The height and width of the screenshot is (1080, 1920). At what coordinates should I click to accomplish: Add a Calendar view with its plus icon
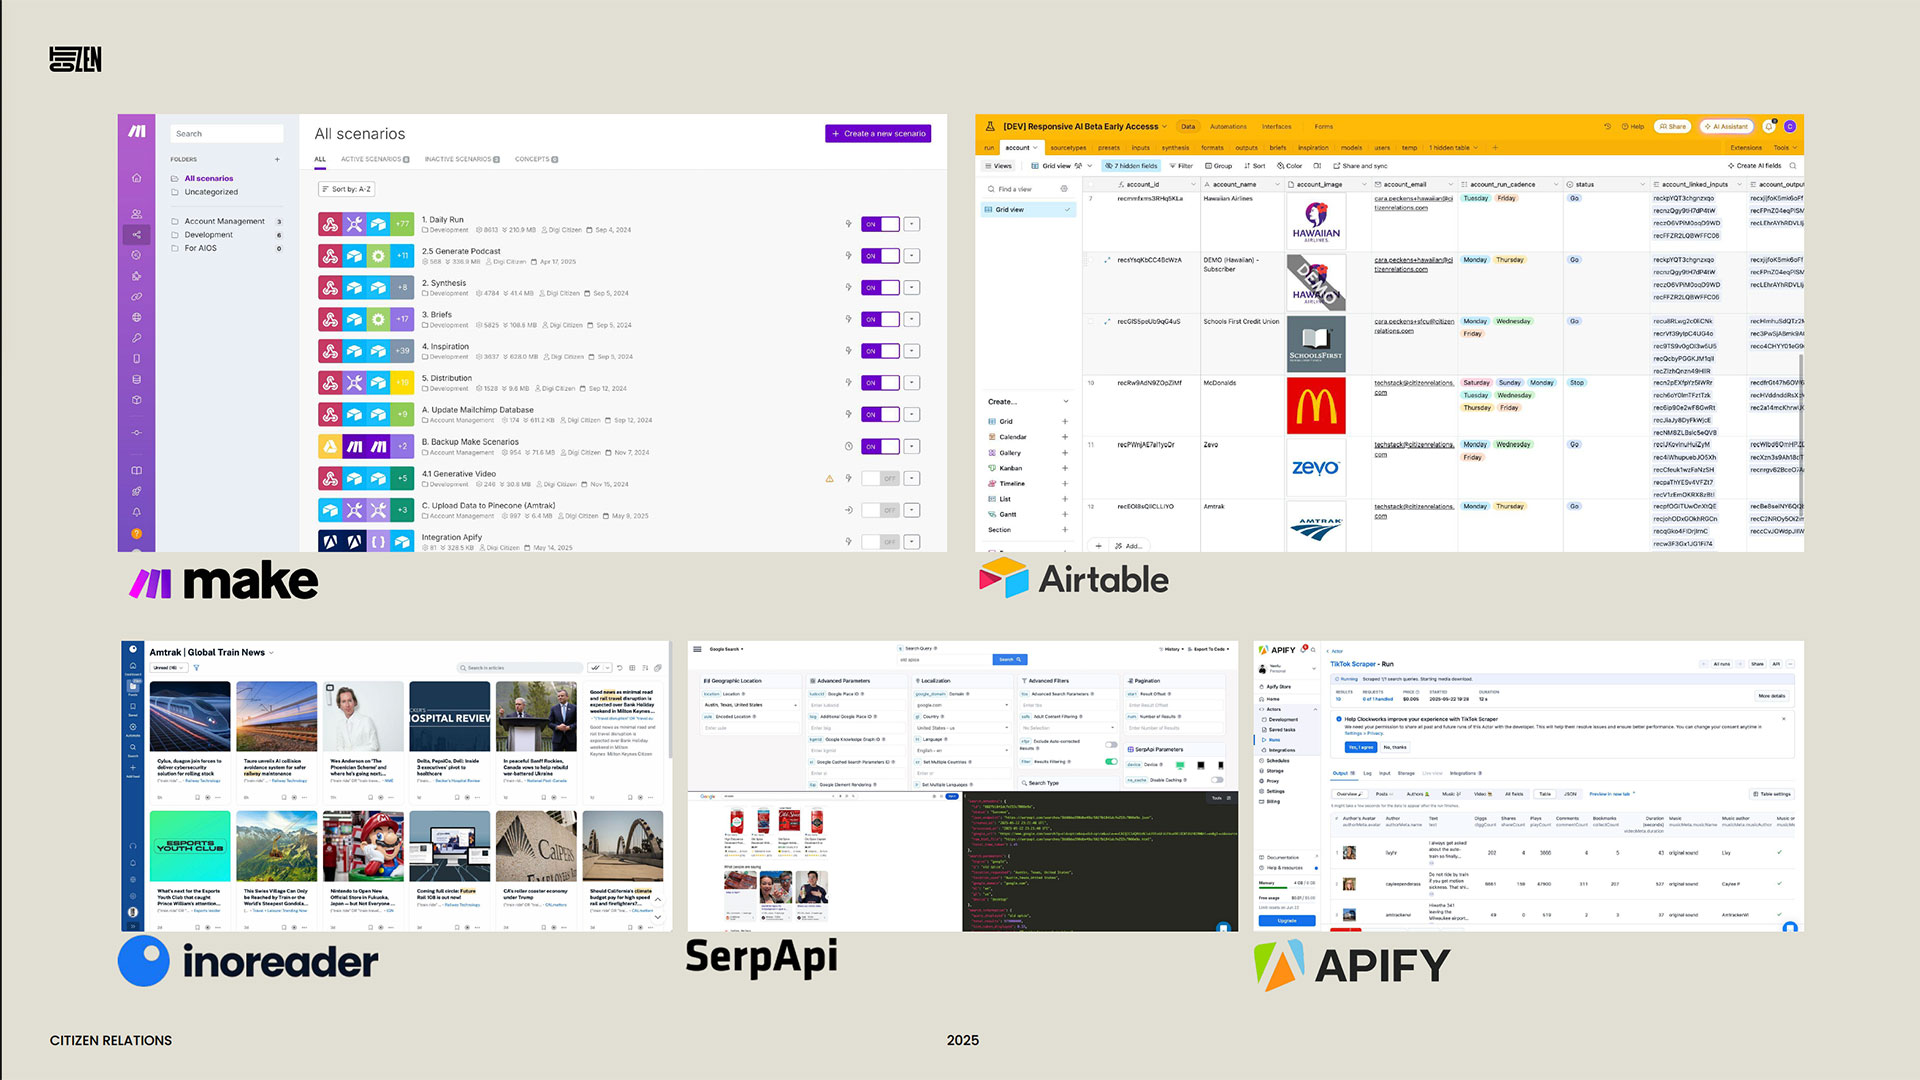click(1065, 437)
